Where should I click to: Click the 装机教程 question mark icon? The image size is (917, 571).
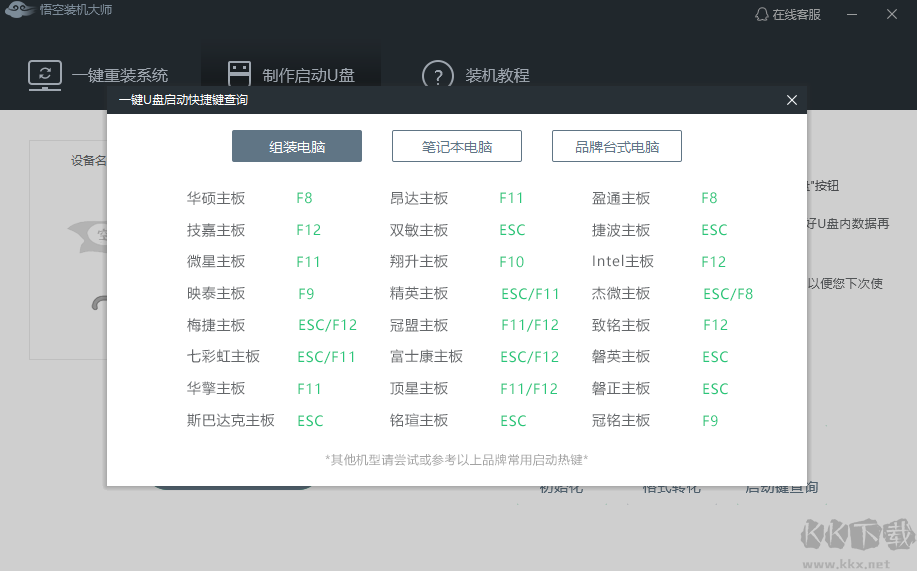[438, 75]
